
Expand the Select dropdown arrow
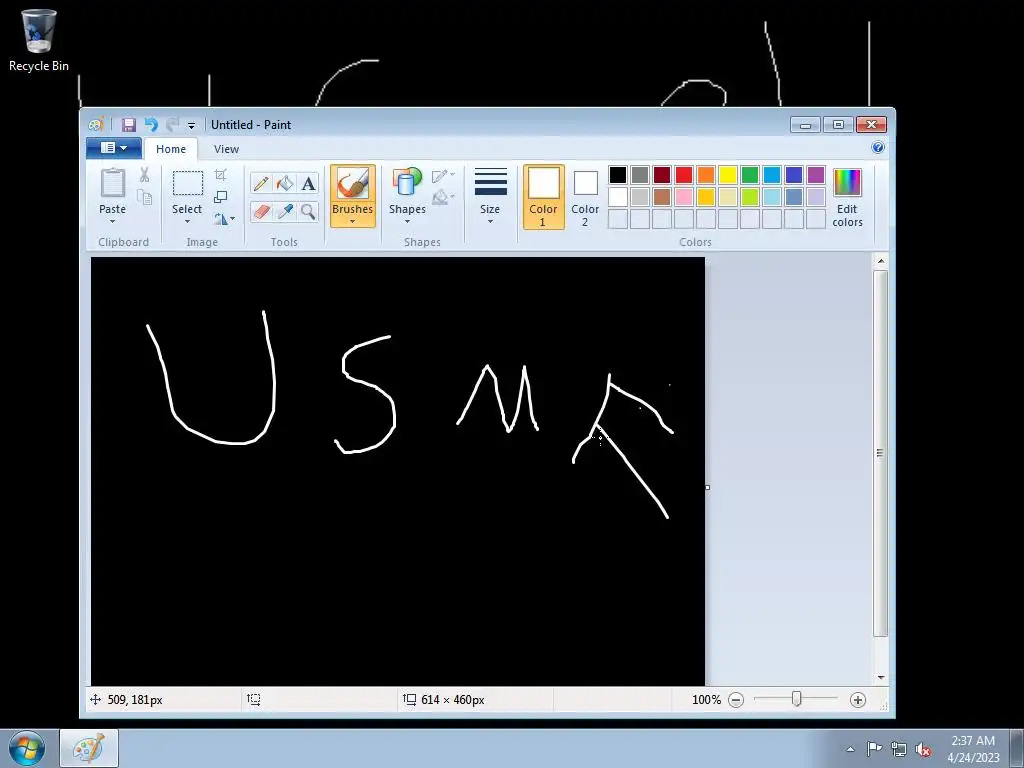coord(187,222)
